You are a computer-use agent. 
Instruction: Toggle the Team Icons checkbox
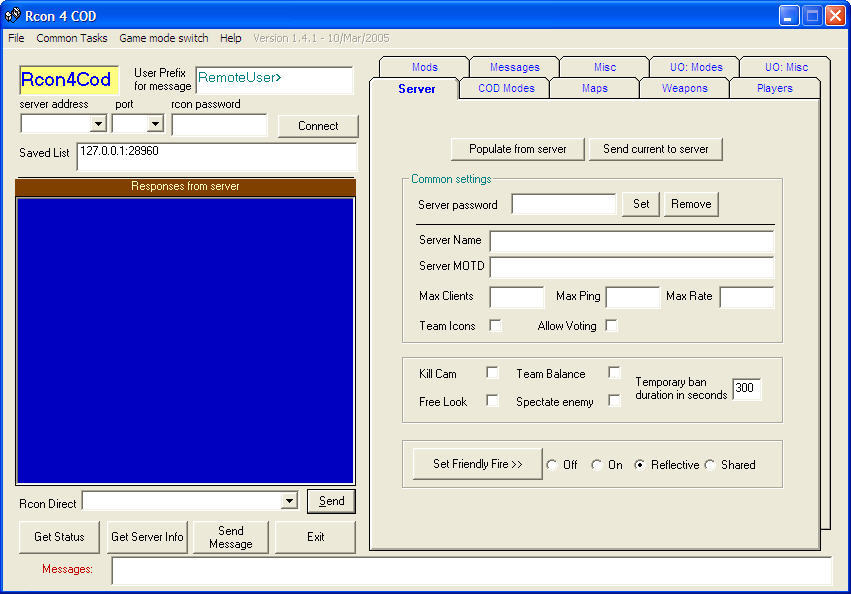[495, 325]
